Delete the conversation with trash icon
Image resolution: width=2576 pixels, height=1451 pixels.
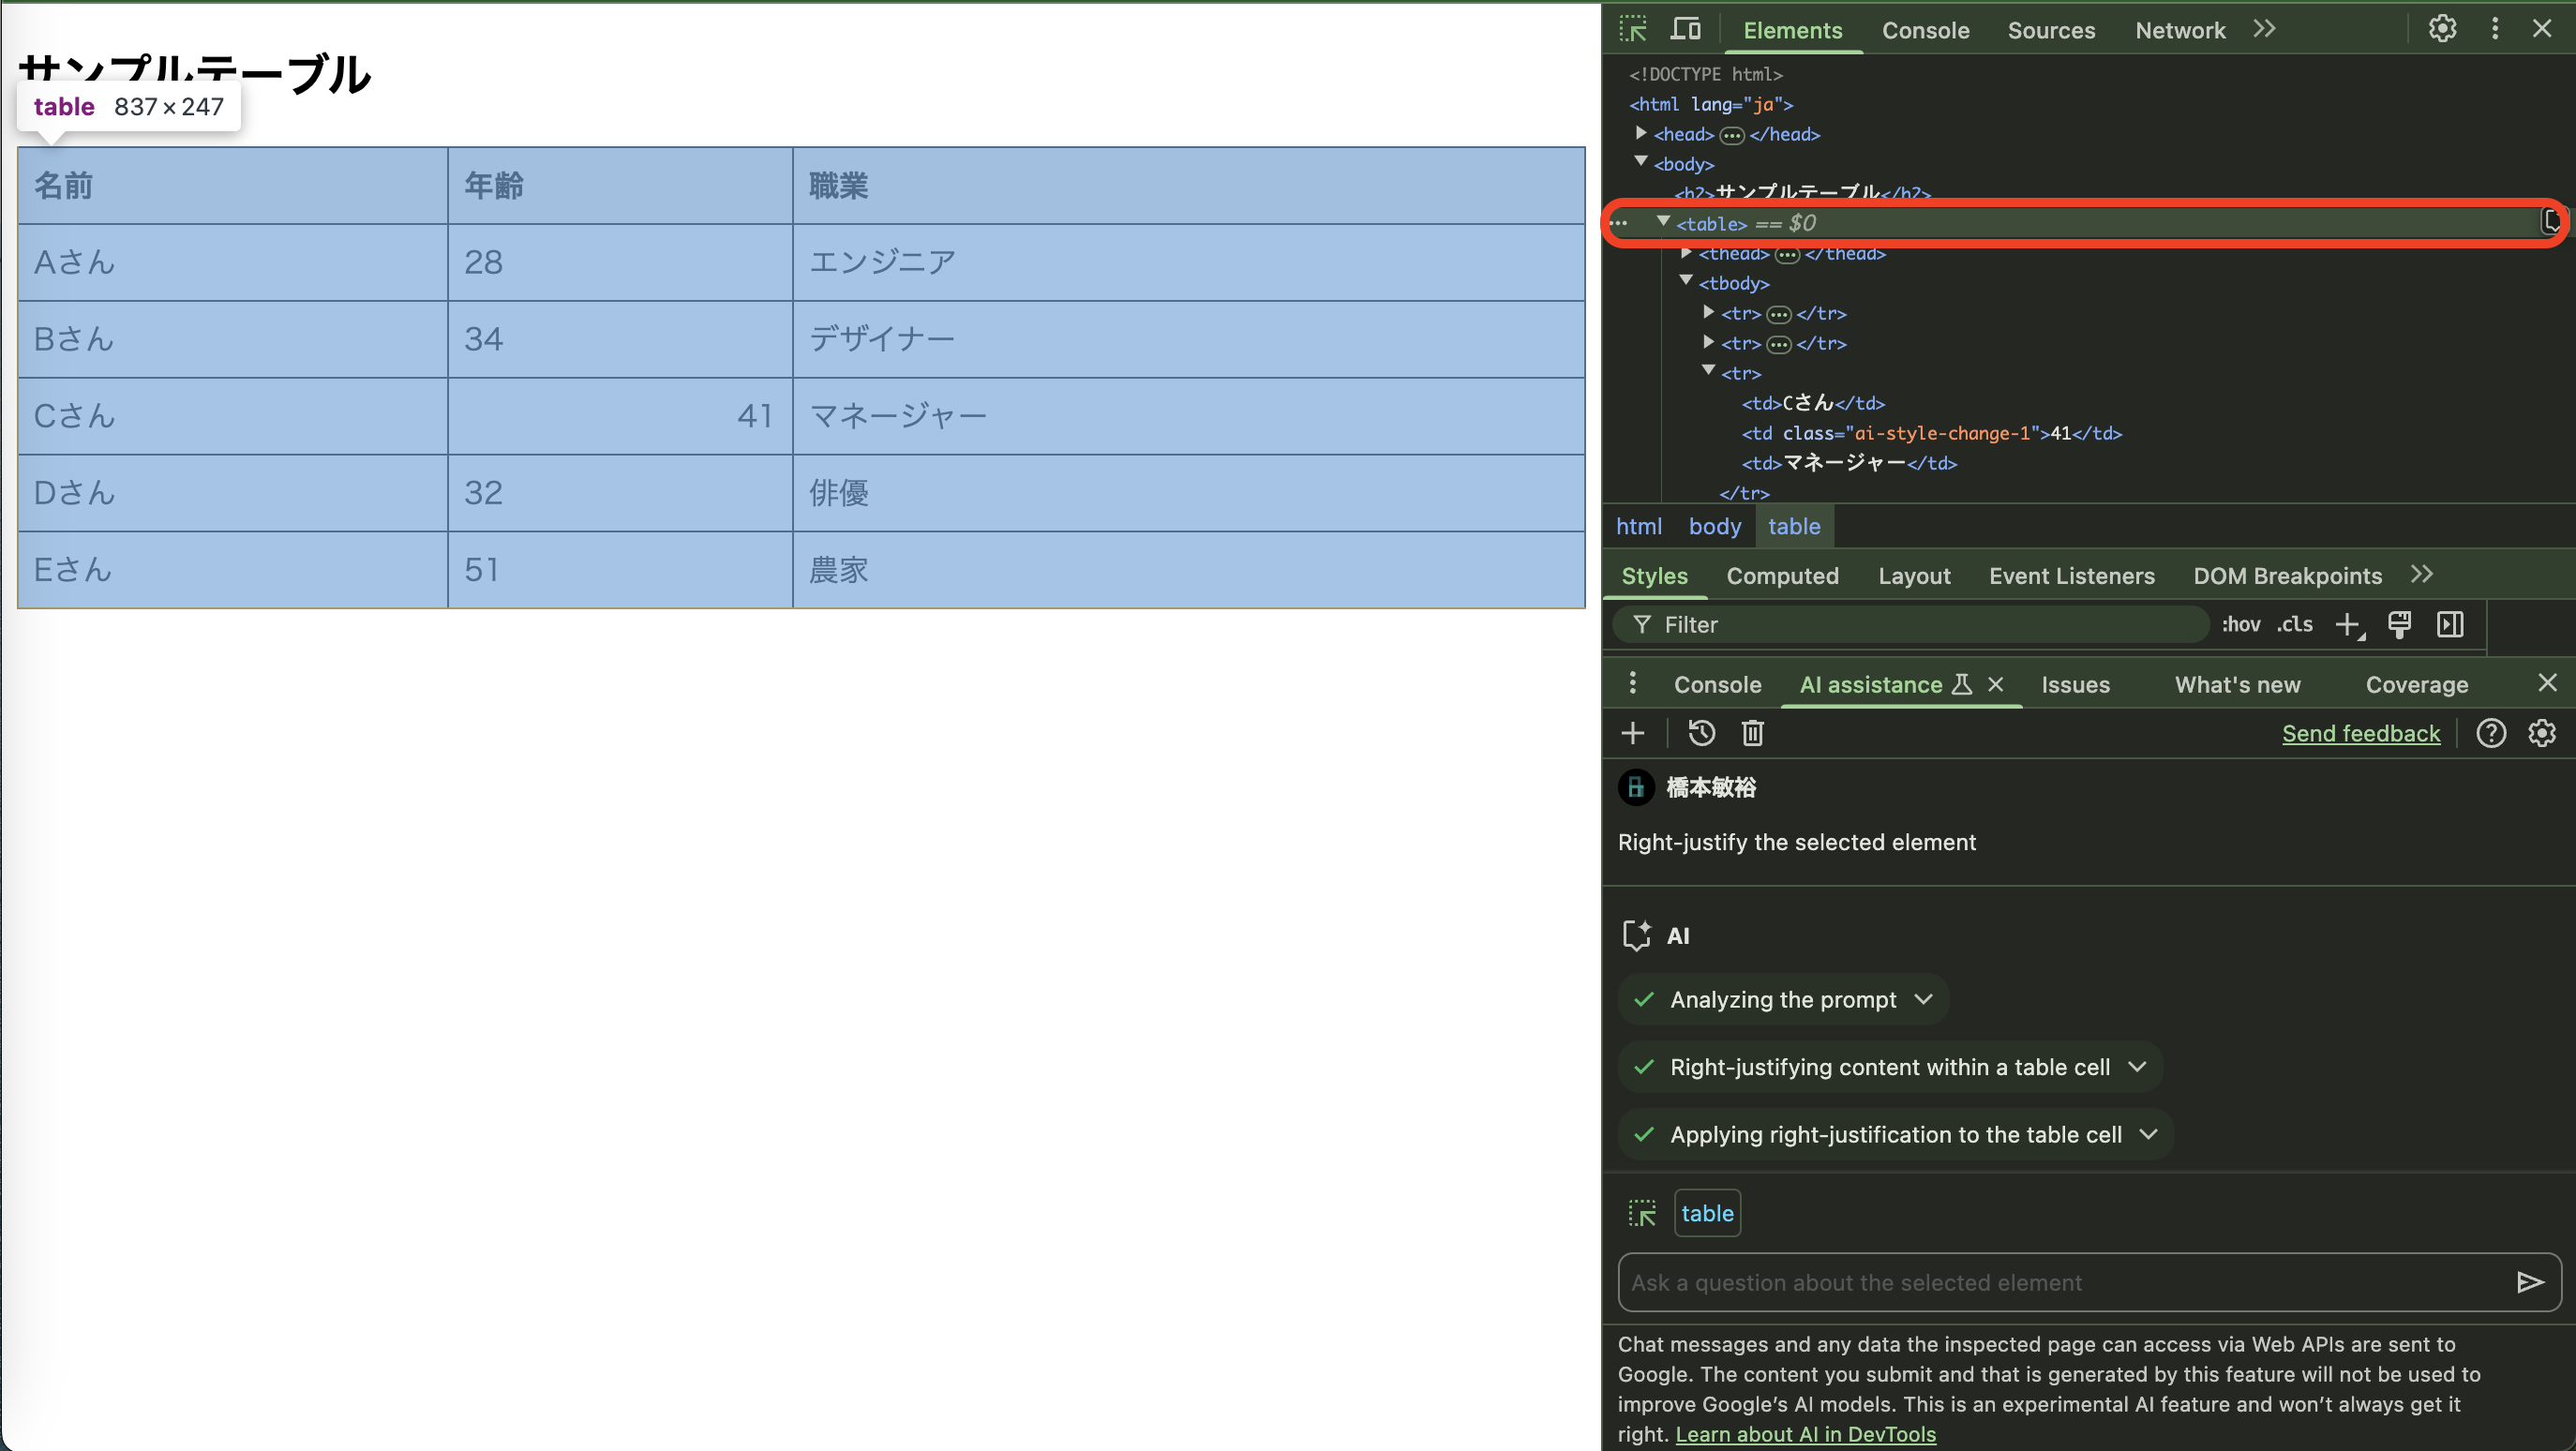pyautogui.click(x=1752, y=733)
